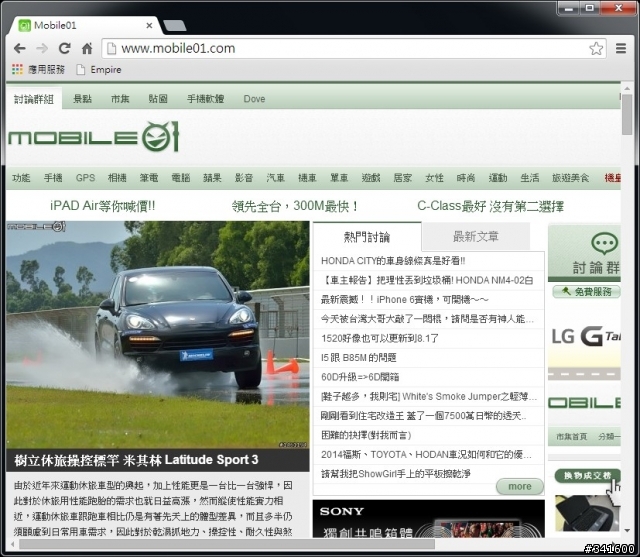Open 困難的抉擇(對我而言) discussion
The height and width of the screenshot is (557, 640).
(x=366, y=435)
